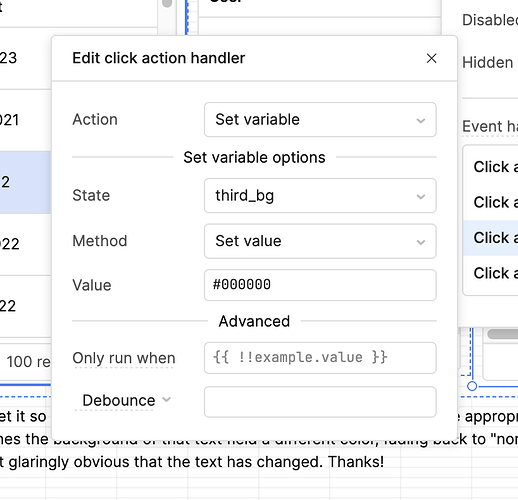Screen dimensions: 518x500
Task: Click the Disabled property label
Action: point(490,20)
